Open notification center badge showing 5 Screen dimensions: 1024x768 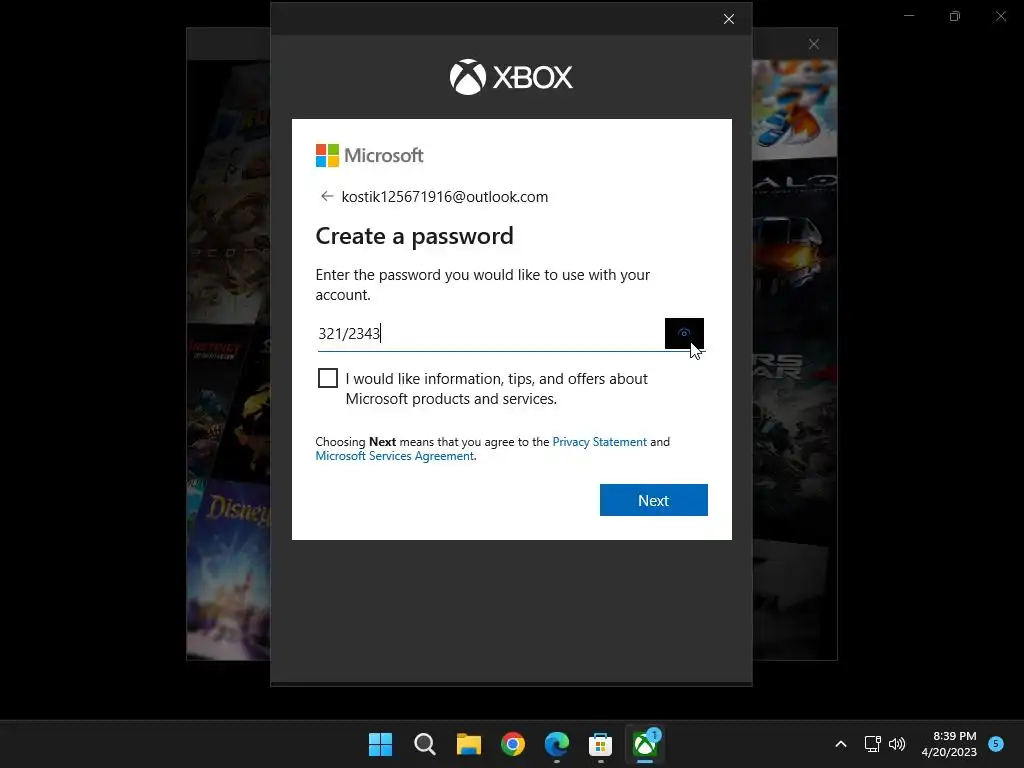996,743
